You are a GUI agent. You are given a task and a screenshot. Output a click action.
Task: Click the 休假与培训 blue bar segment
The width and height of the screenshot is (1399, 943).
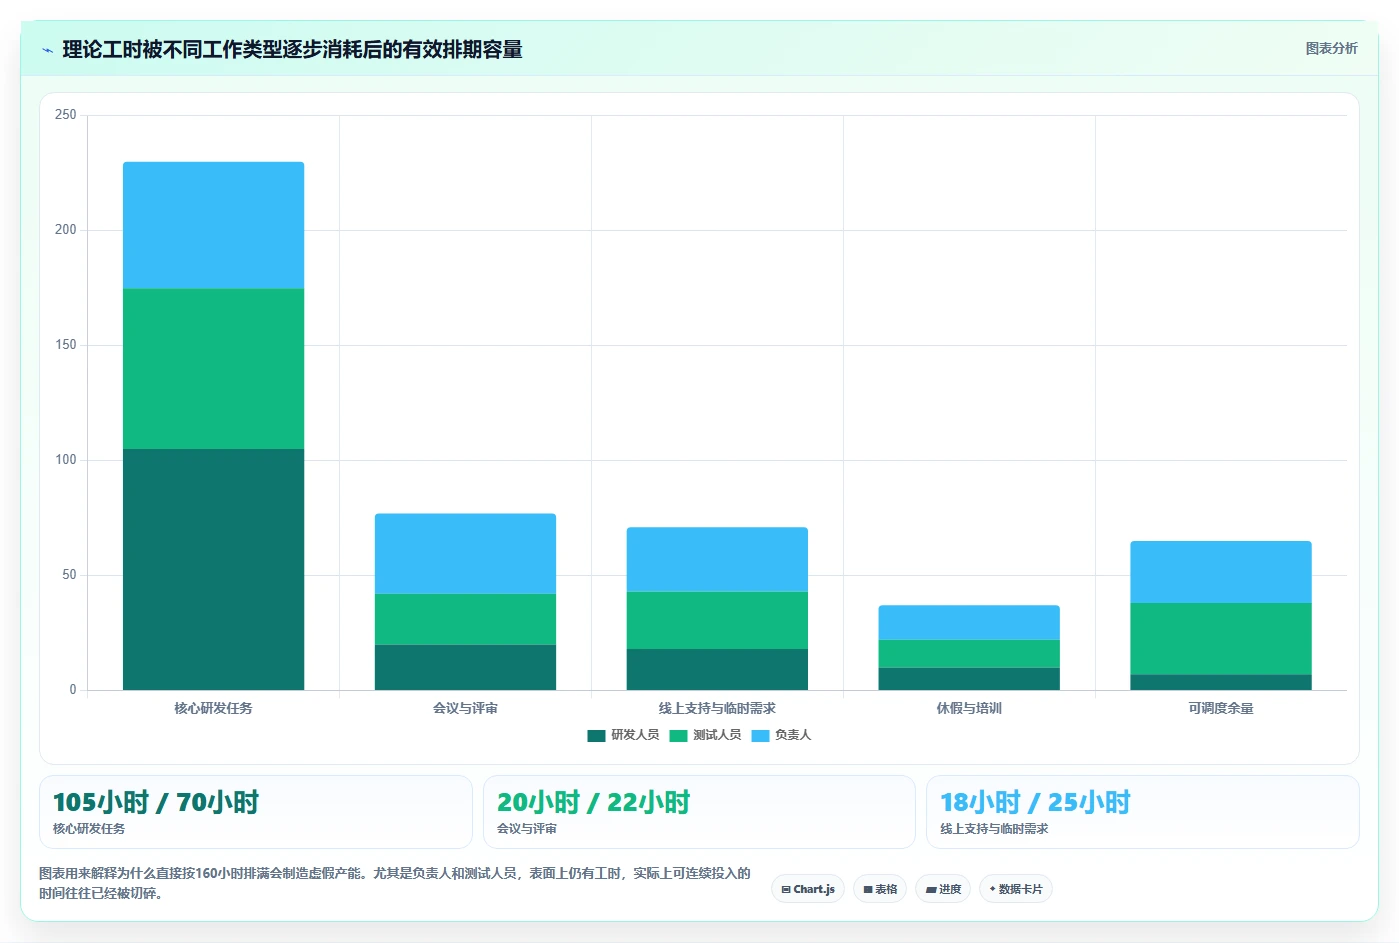point(969,622)
